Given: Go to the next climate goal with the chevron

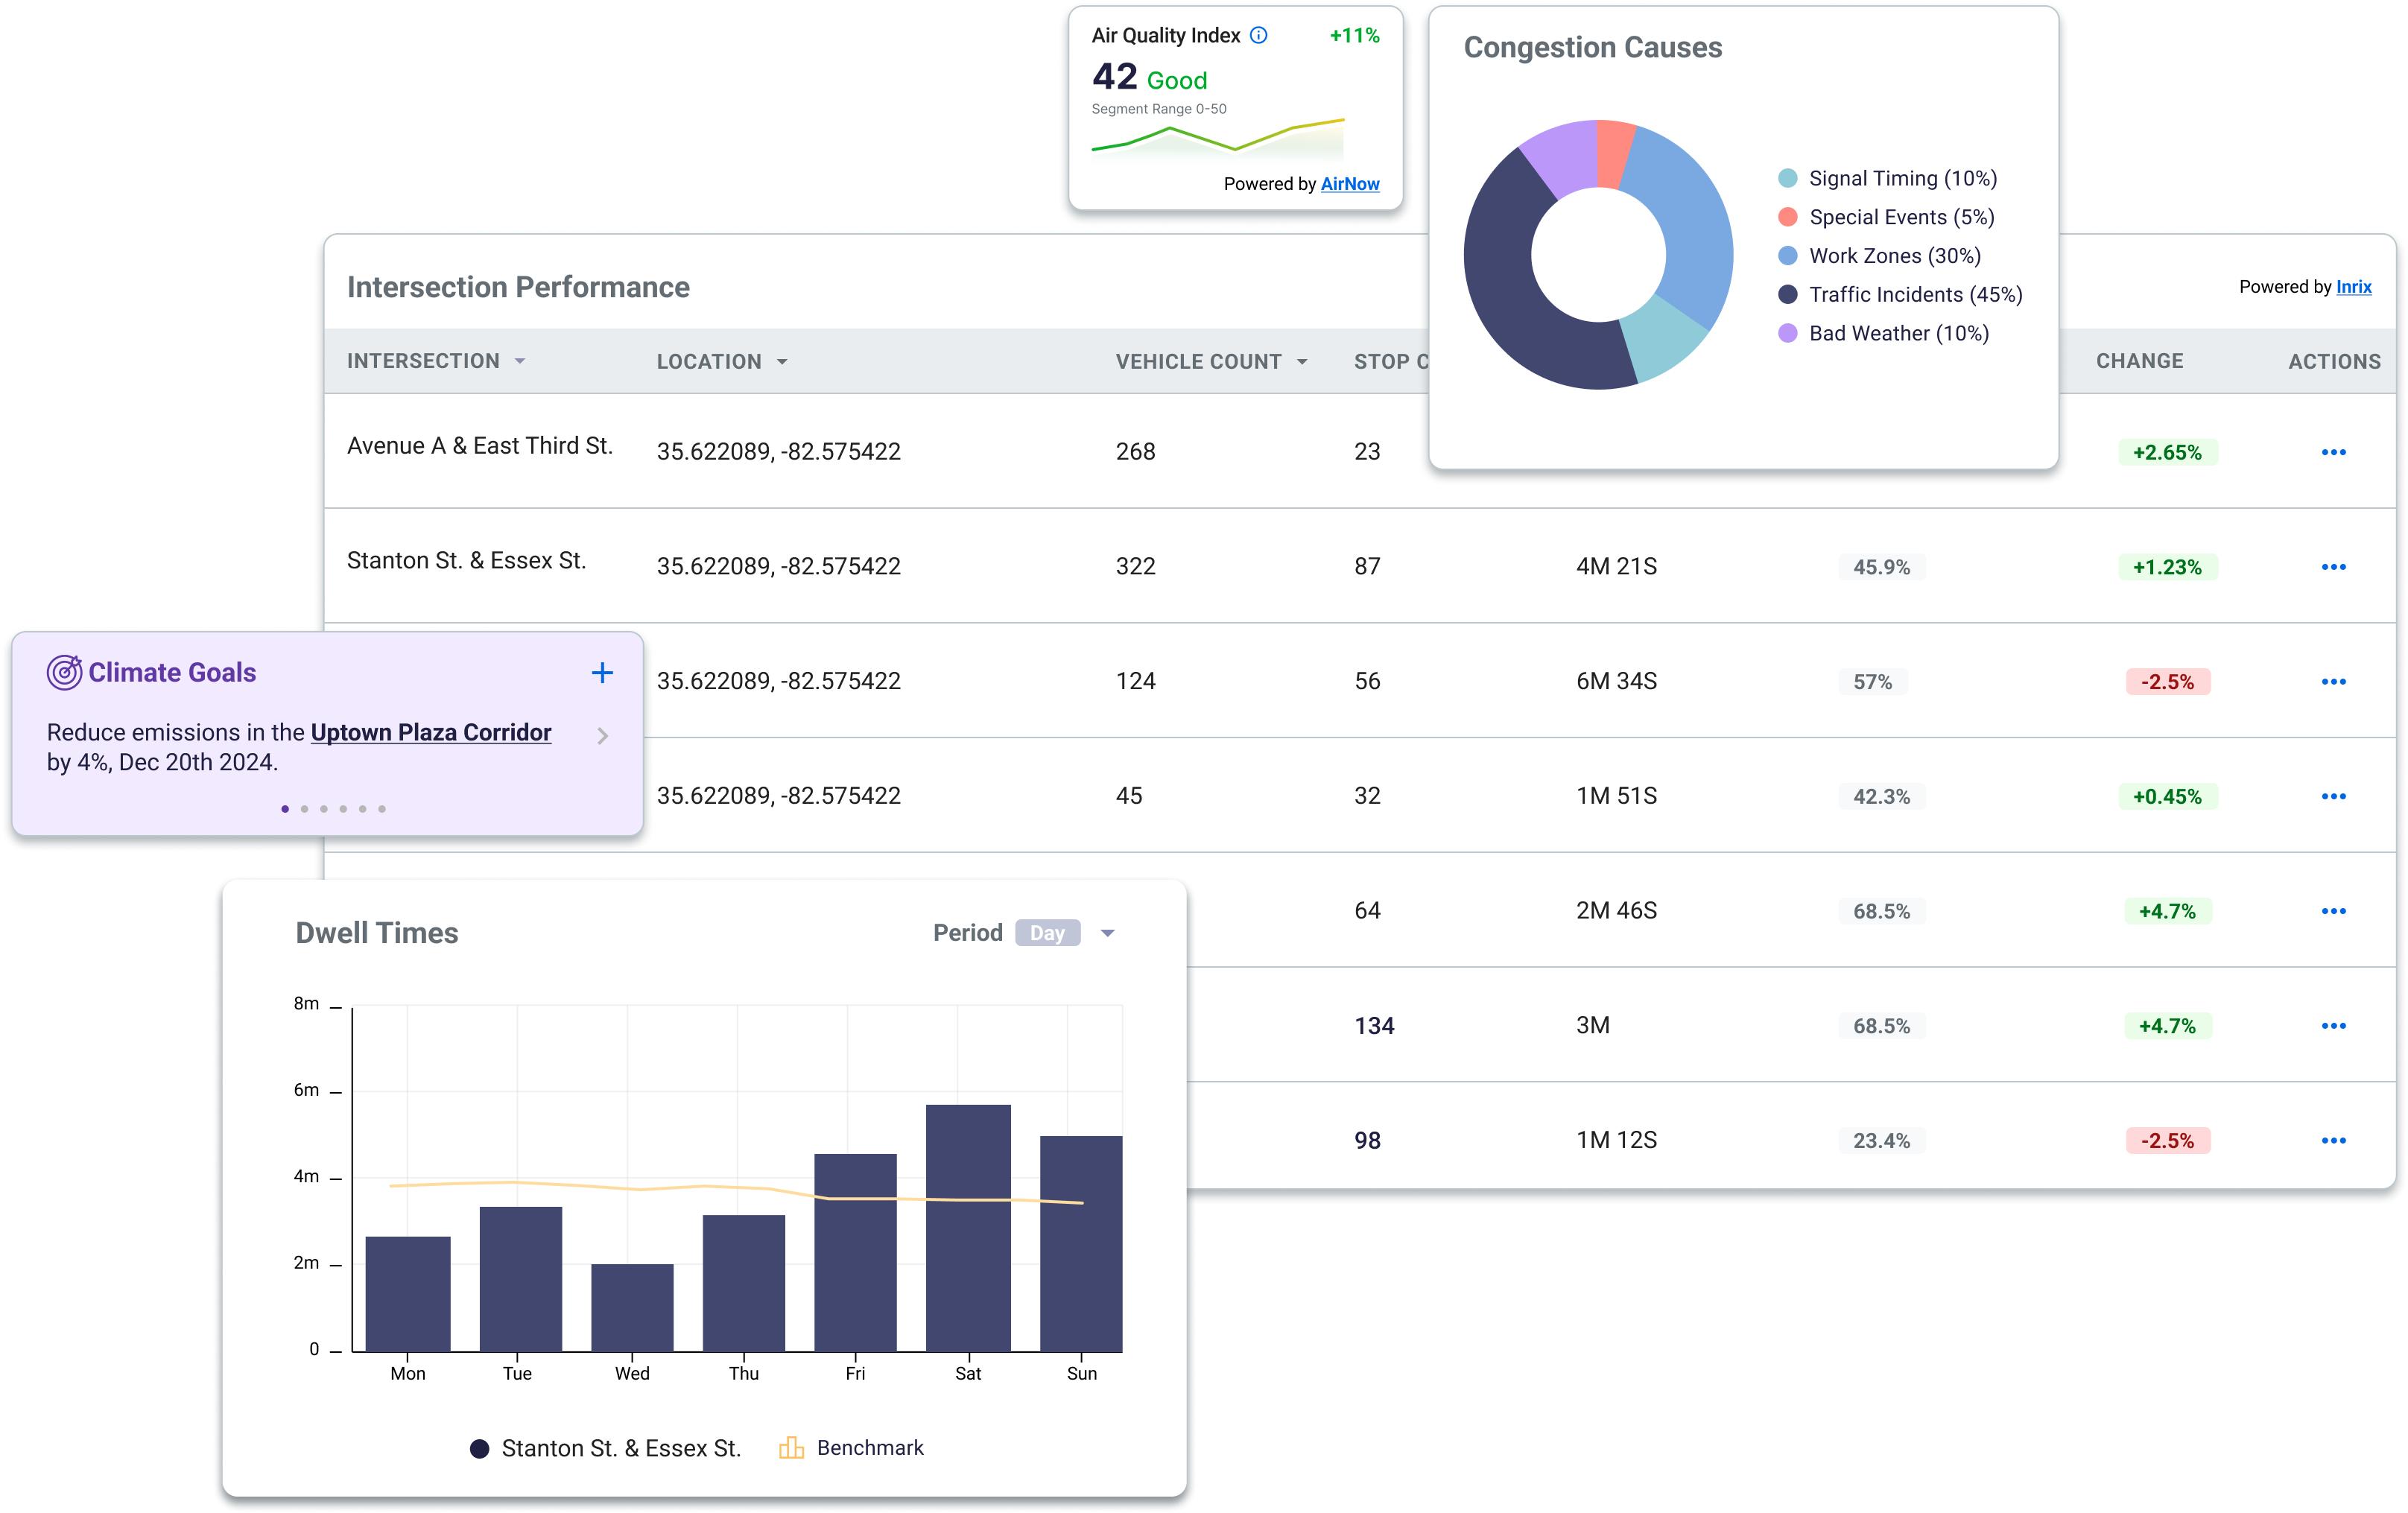Looking at the screenshot, I should (x=602, y=736).
